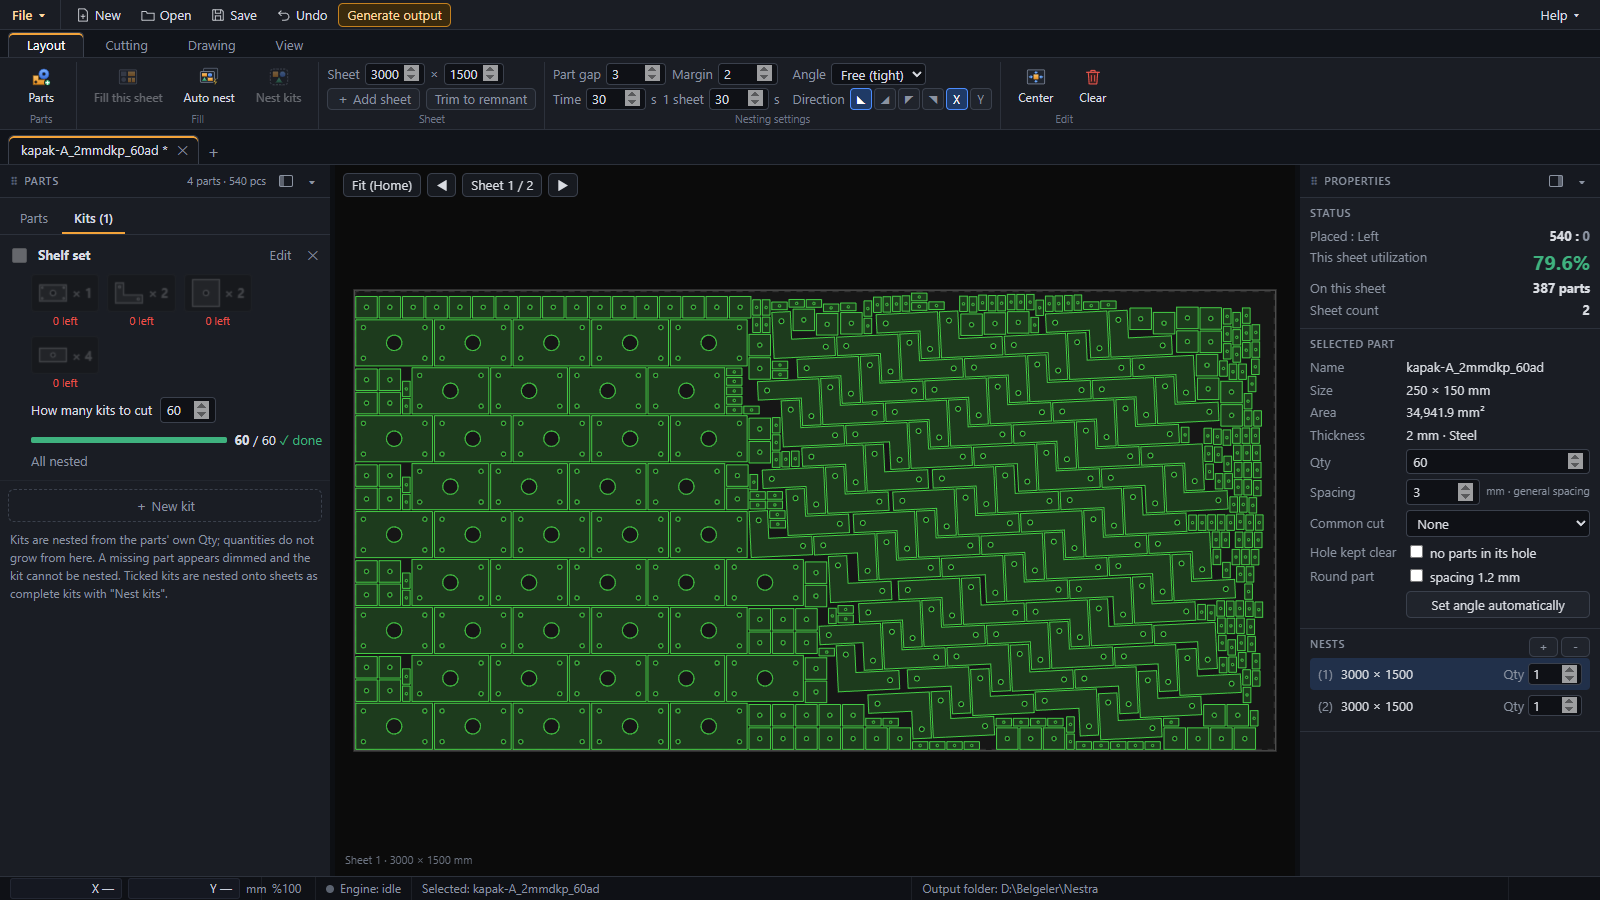Expand the File menu
The image size is (1600, 900).
click(28, 15)
